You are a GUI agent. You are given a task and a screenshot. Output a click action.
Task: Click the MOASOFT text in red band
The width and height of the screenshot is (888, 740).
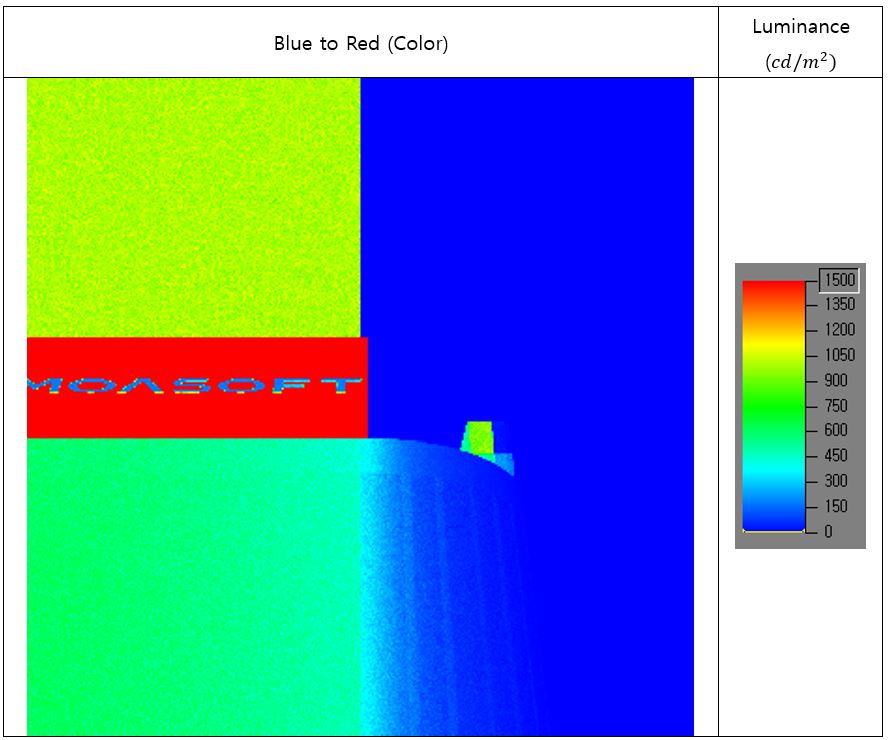pyautogui.click(x=195, y=386)
